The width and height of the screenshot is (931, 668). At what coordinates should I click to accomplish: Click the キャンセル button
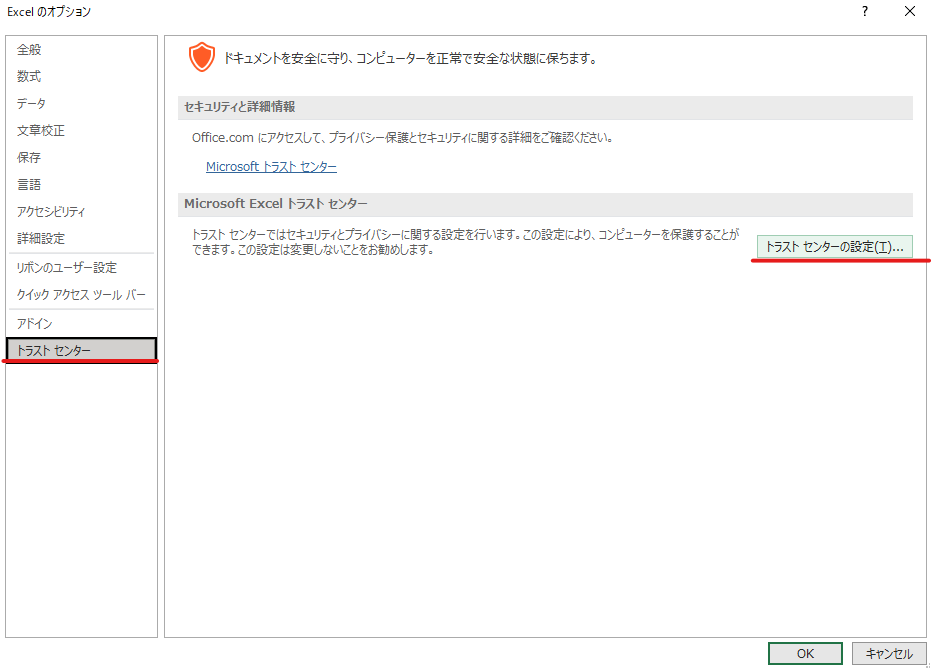coord(889,653)
